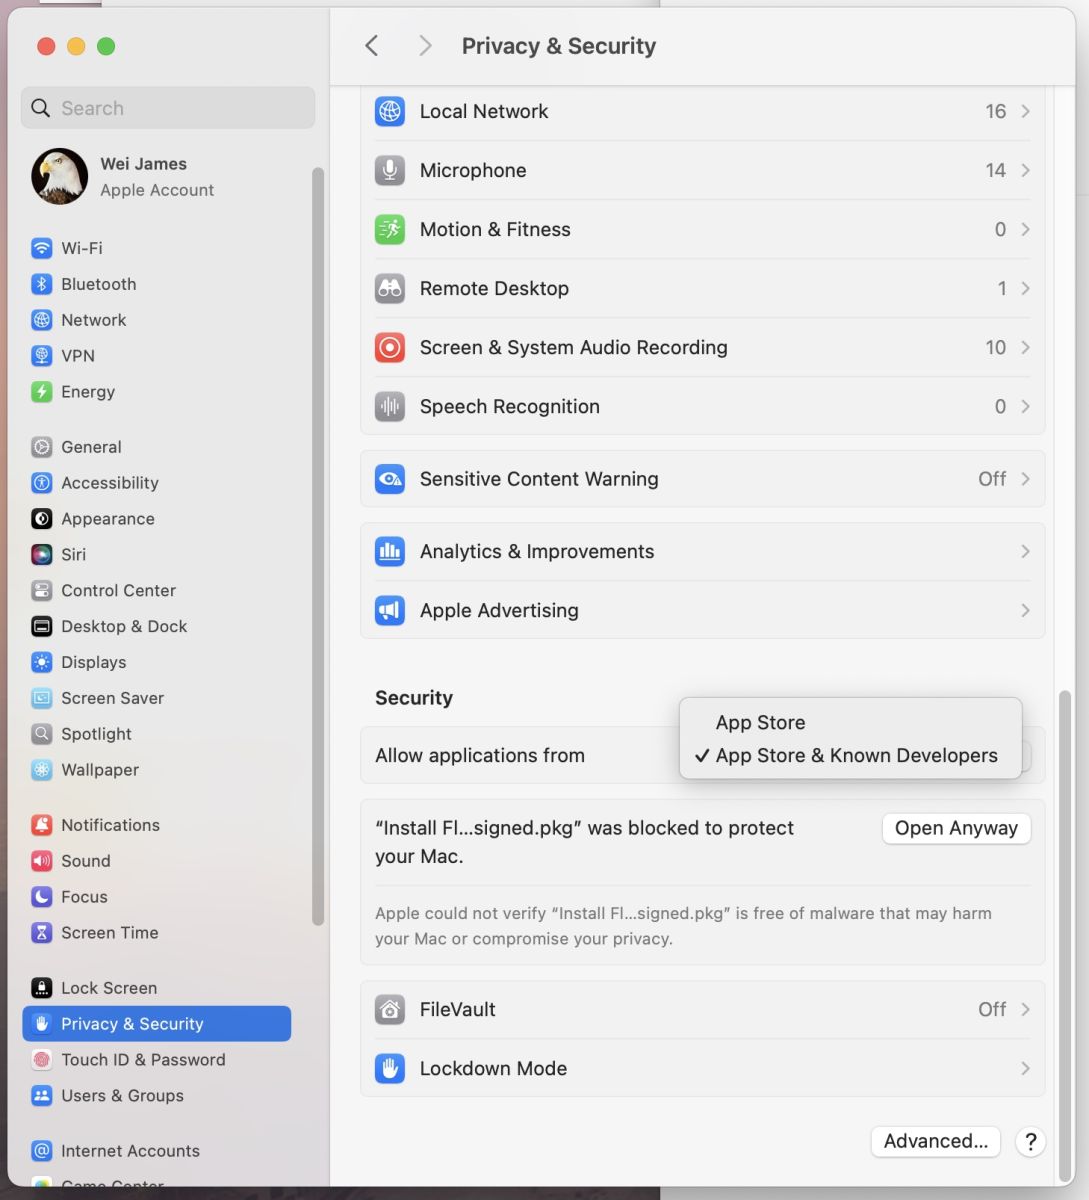1089x1200 pixels.
Task: Select the Privacy & Security sidebar label
Action: pos(132,1024)
